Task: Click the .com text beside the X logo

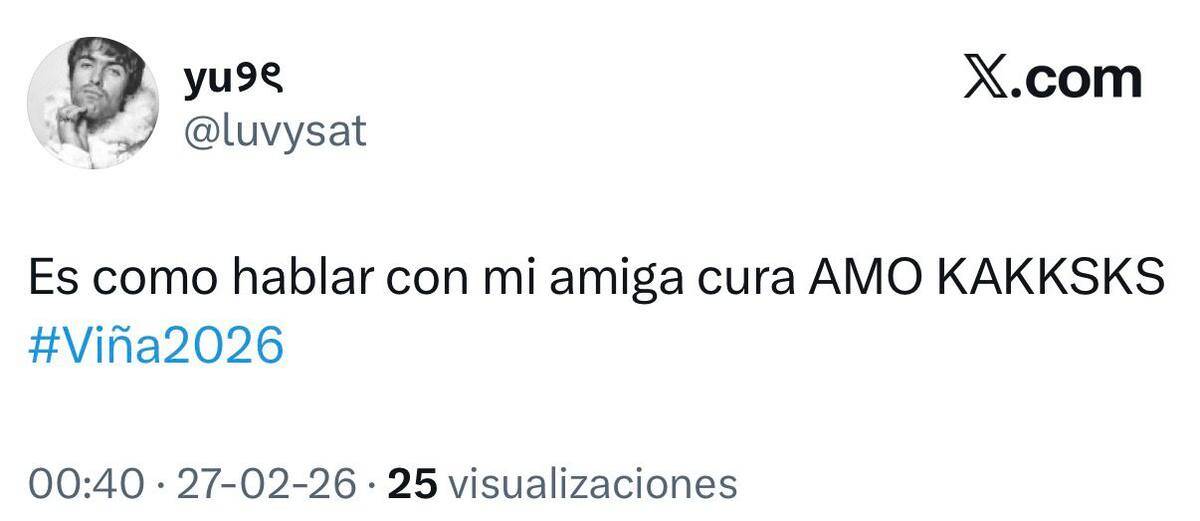Action: click(x=1074, y=80)
